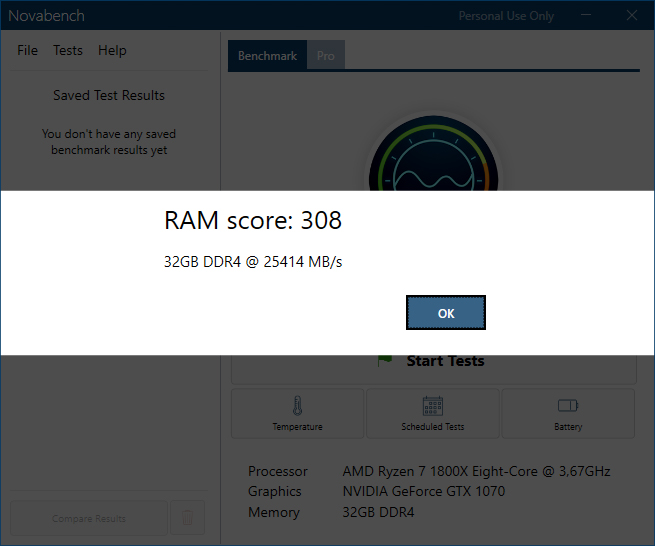The height and width of the screenshot is (546, 655).
Task: Click the 'RAM score: 308' heading
Action: click(253, 220)
